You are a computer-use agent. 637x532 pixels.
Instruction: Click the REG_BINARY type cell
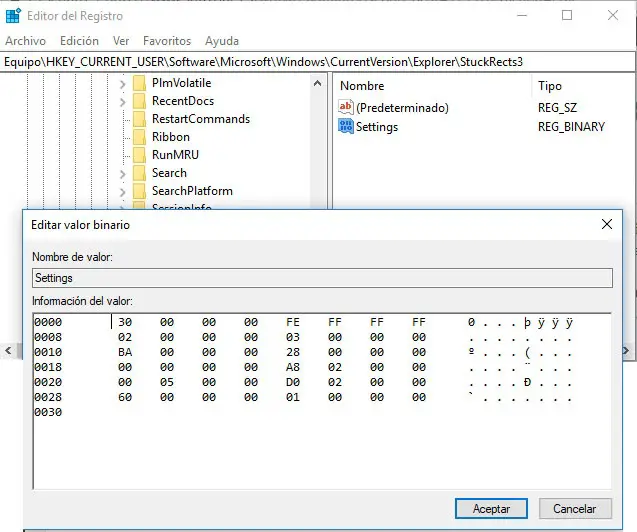coord(571,127)
